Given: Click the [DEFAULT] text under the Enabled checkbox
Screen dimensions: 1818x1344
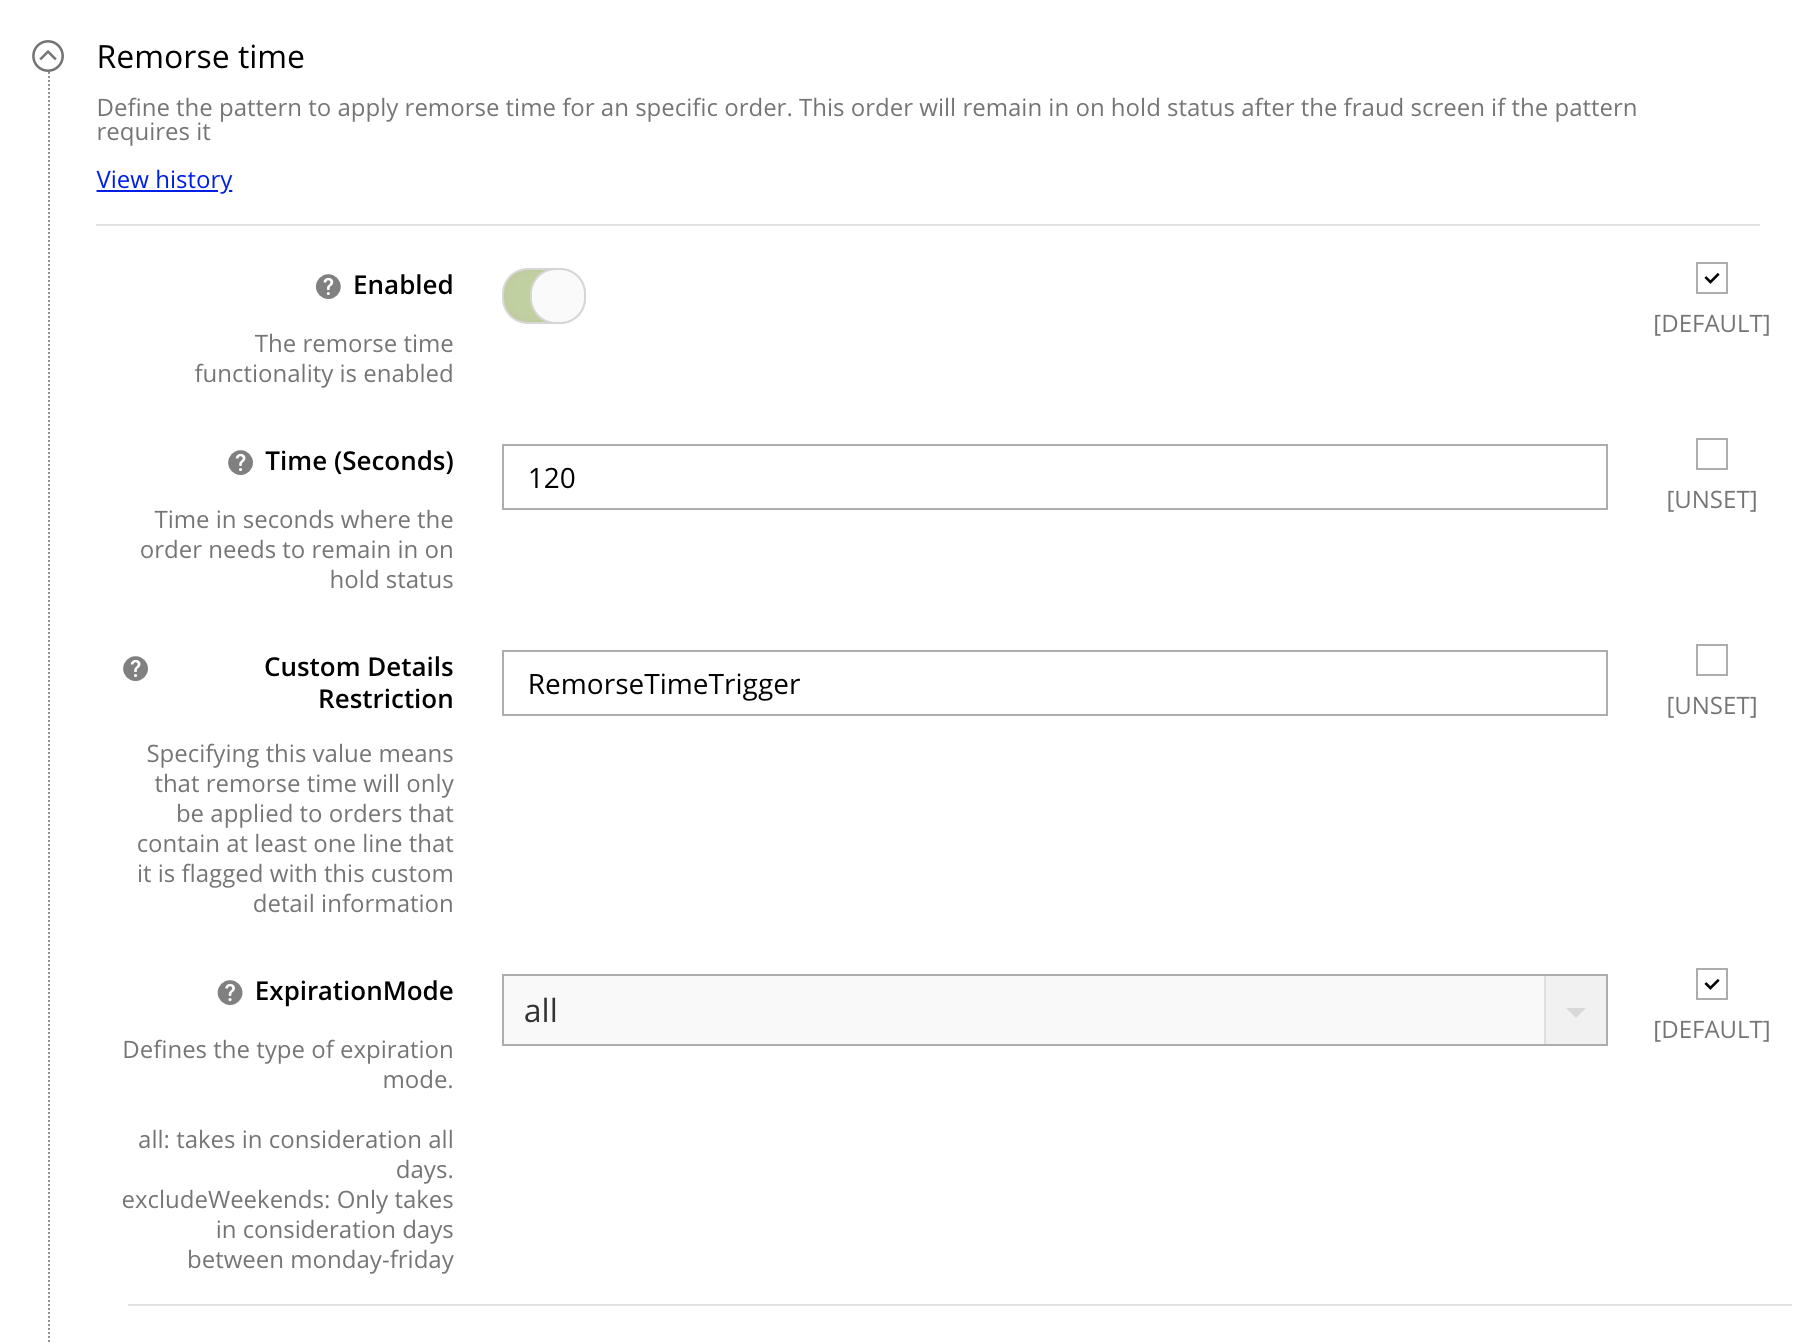Looking at the screenshot, I should [x=1711, y=324].
